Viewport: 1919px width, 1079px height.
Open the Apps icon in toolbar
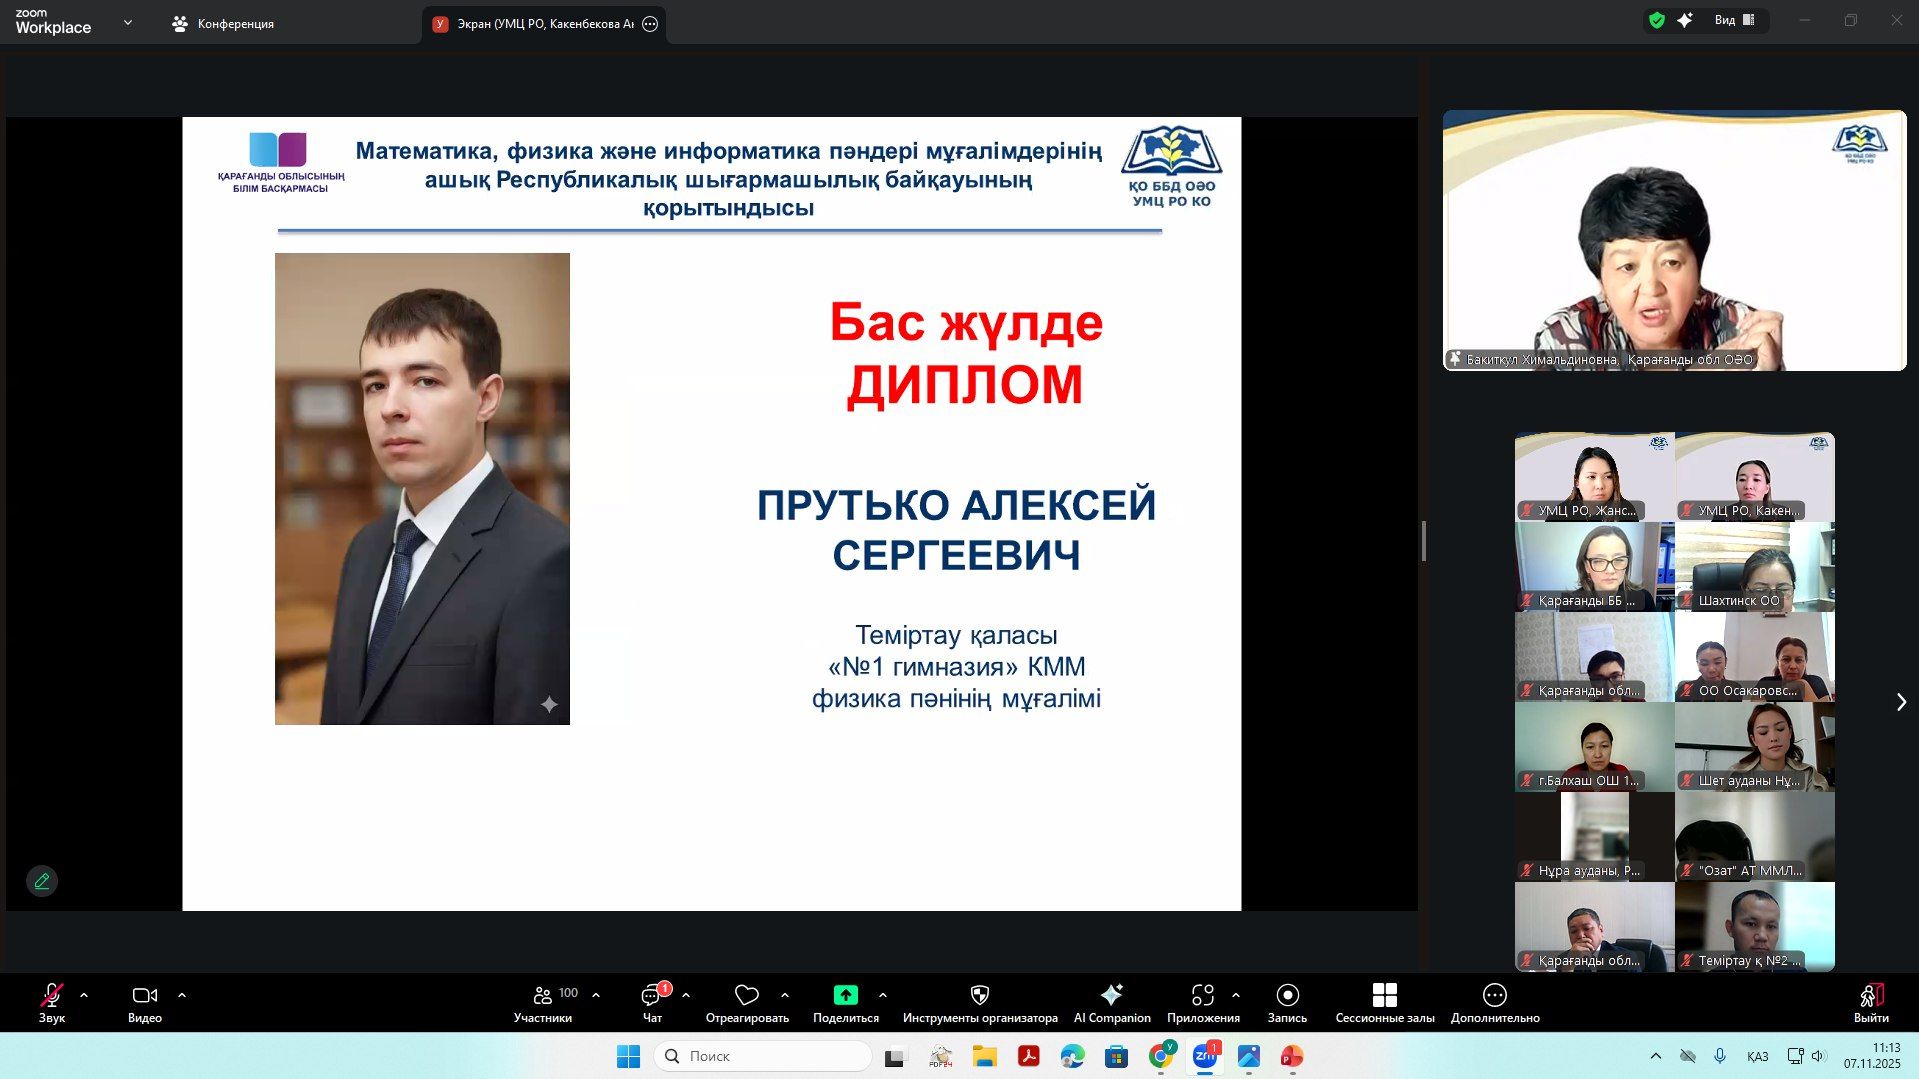(1202, 995)
